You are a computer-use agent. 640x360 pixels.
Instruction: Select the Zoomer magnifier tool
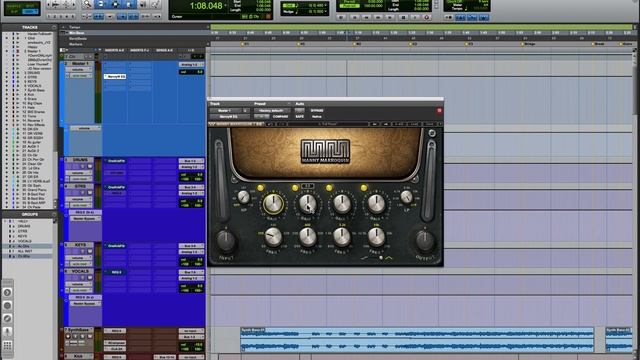click(x=87, y=4)
